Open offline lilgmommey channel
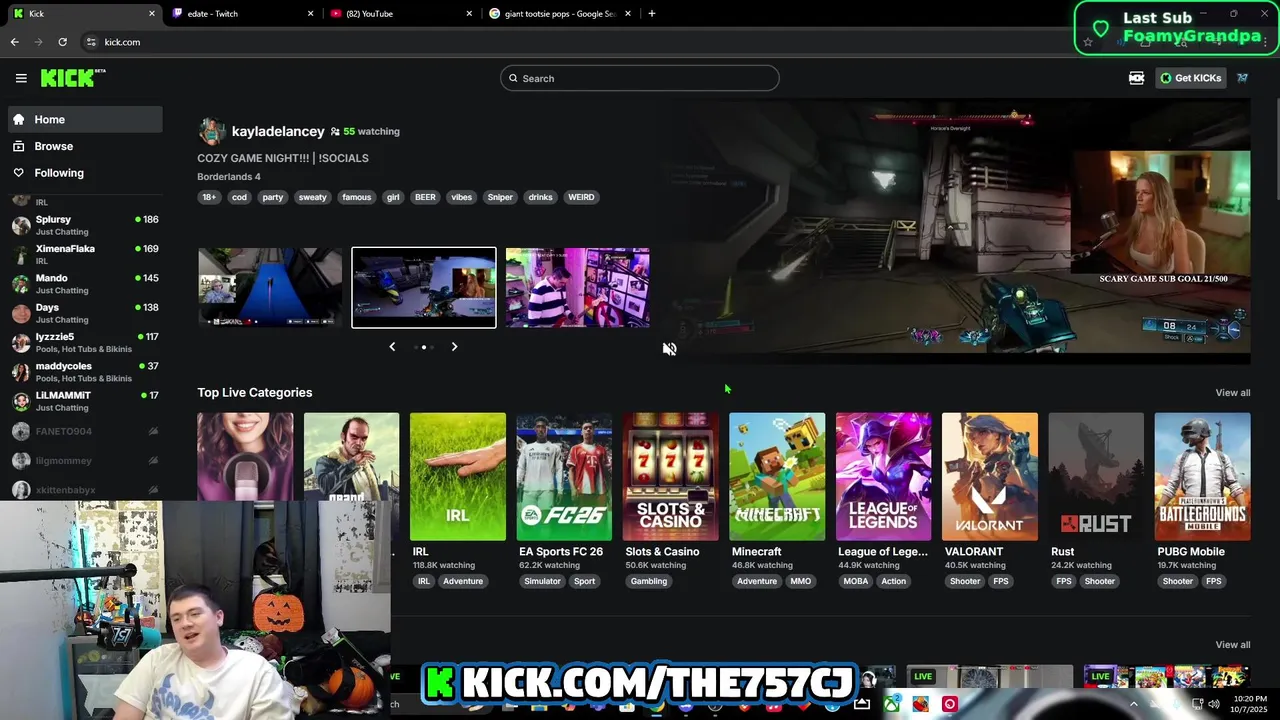This screenshot has width=1280, height=720. 85,460
